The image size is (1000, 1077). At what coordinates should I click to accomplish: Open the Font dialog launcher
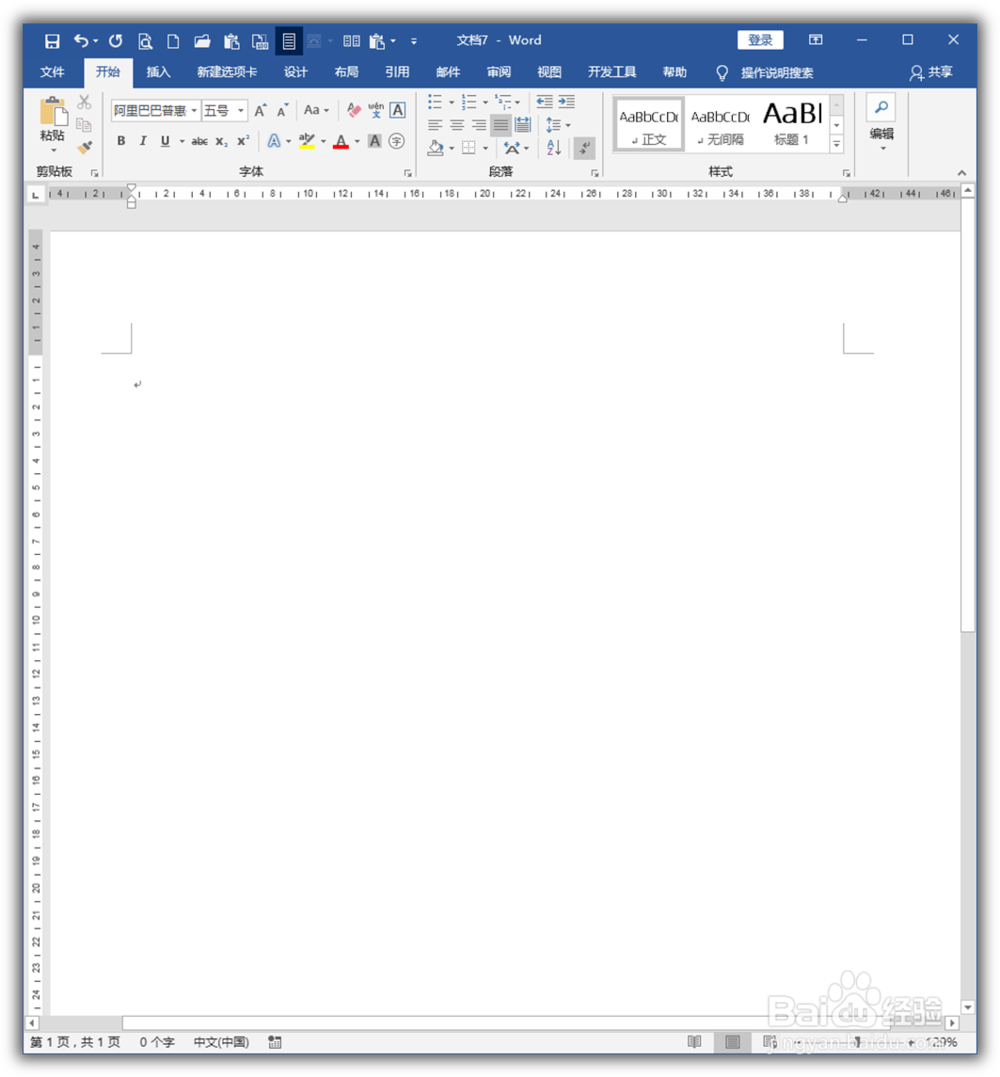407,172
